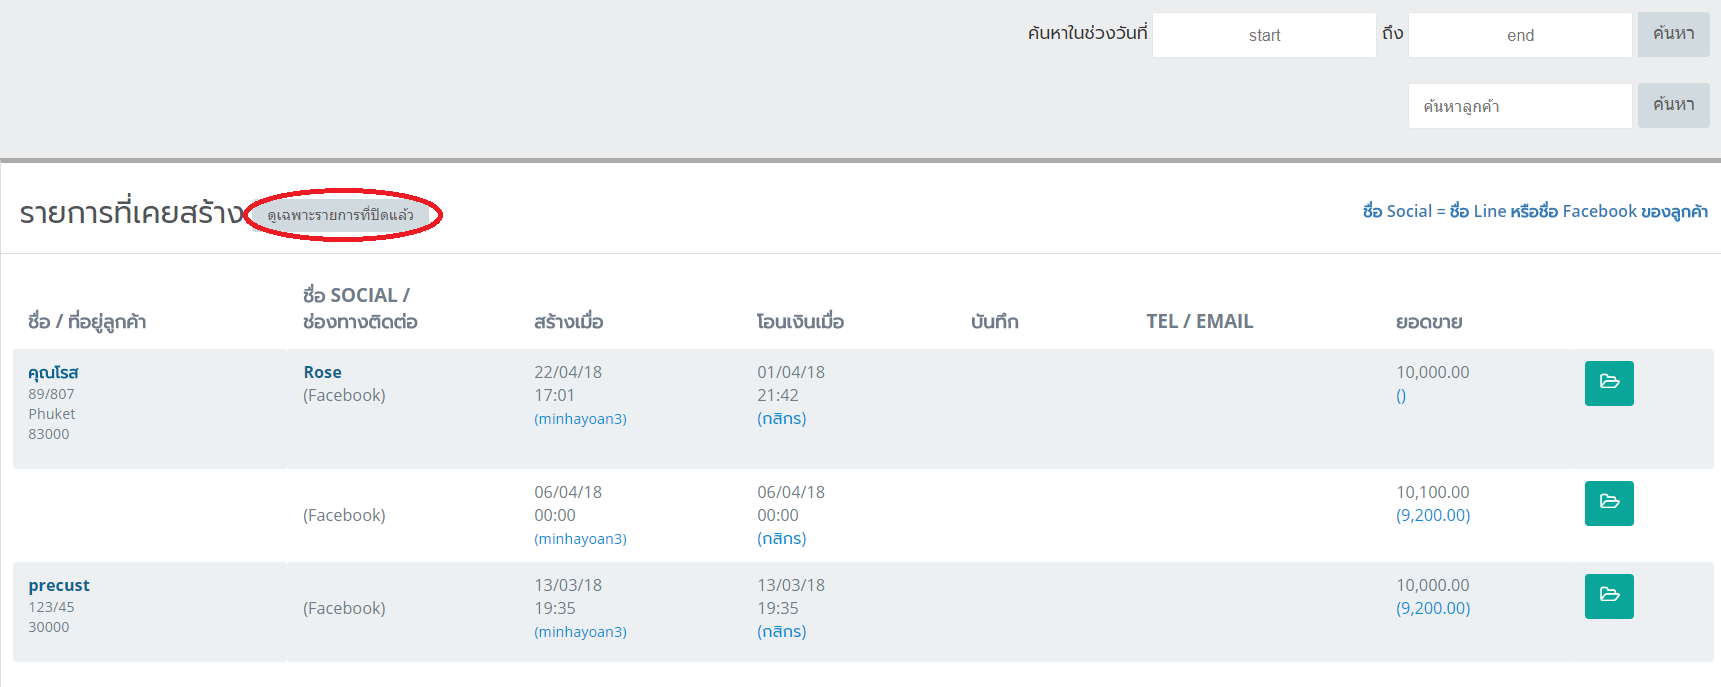Click minhayoan3 link under 06/04/18 created date
Image resolution: width=1721 pixels, height=687 pixels.
[580, 539]
